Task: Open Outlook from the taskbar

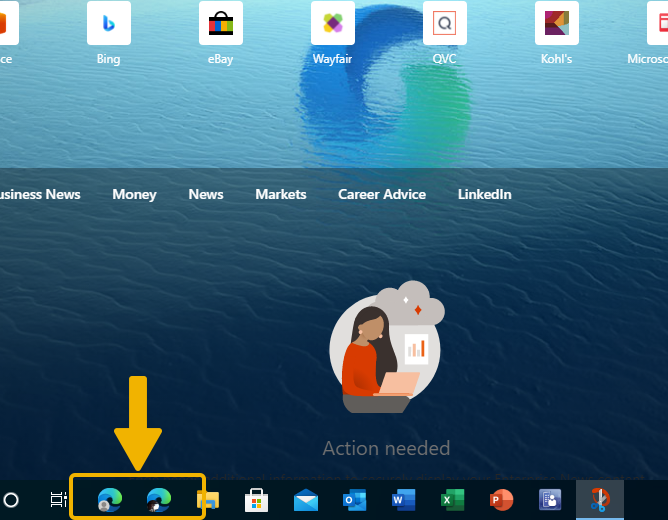Action: pos(354,500)
